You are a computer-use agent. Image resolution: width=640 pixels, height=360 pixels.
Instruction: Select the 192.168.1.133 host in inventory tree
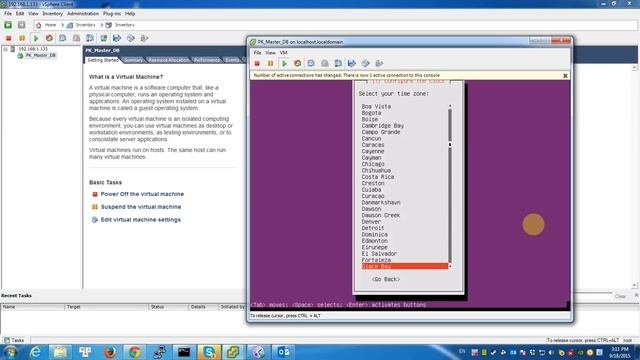33,49
